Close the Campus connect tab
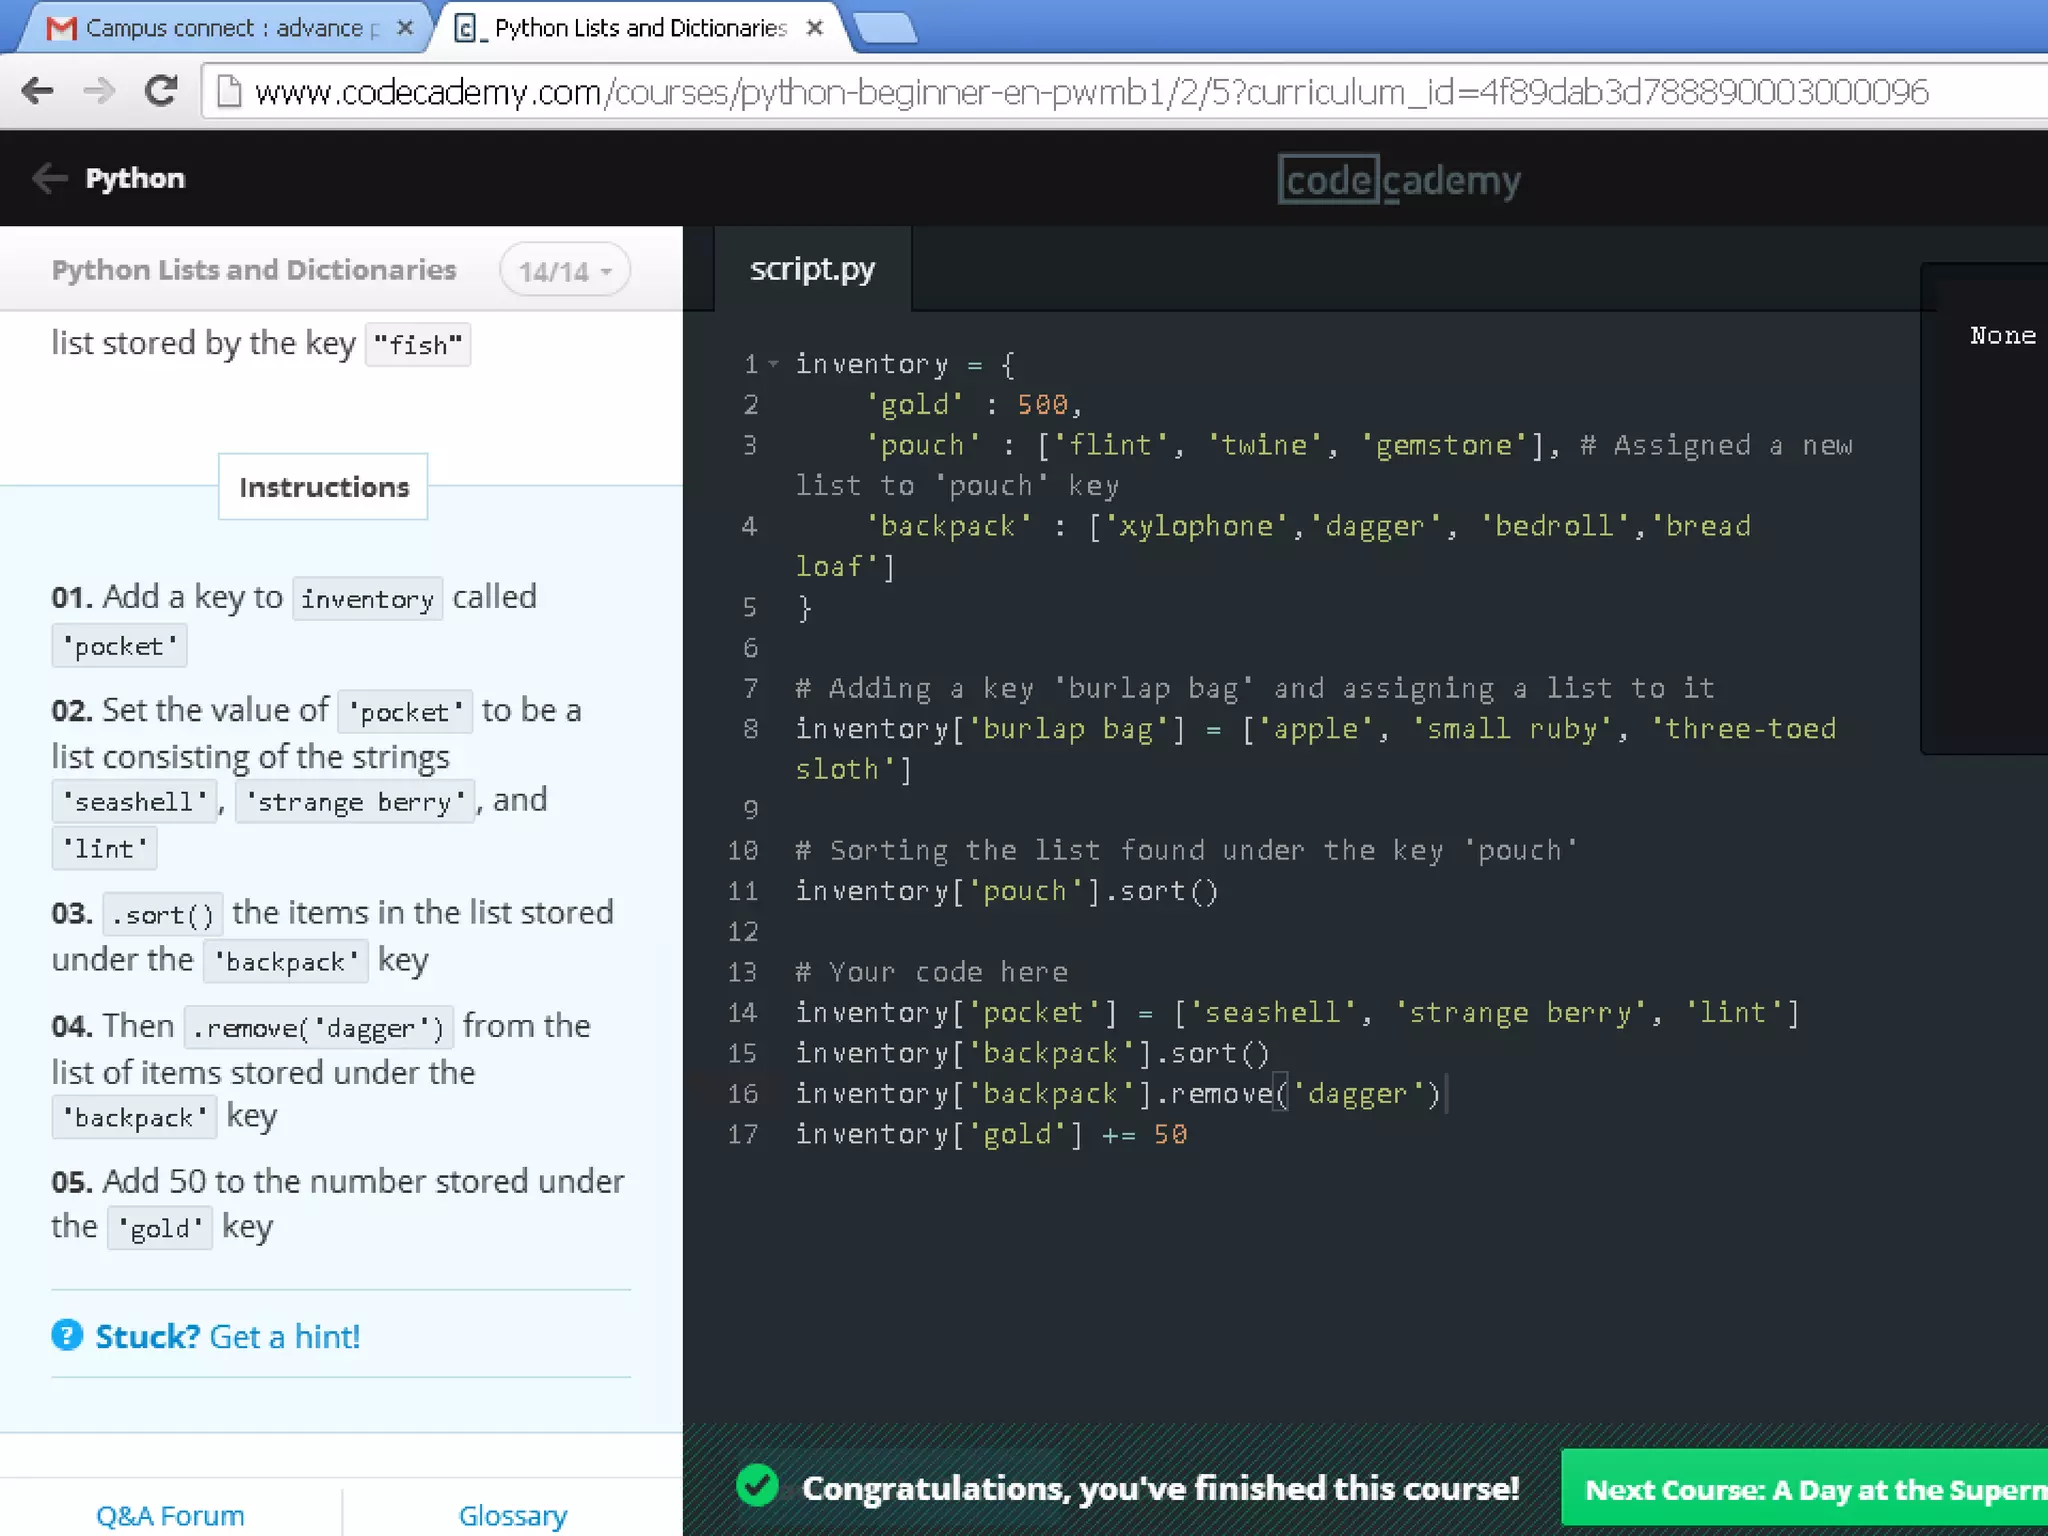2048x1536 pixels. [x=405, y=28]
